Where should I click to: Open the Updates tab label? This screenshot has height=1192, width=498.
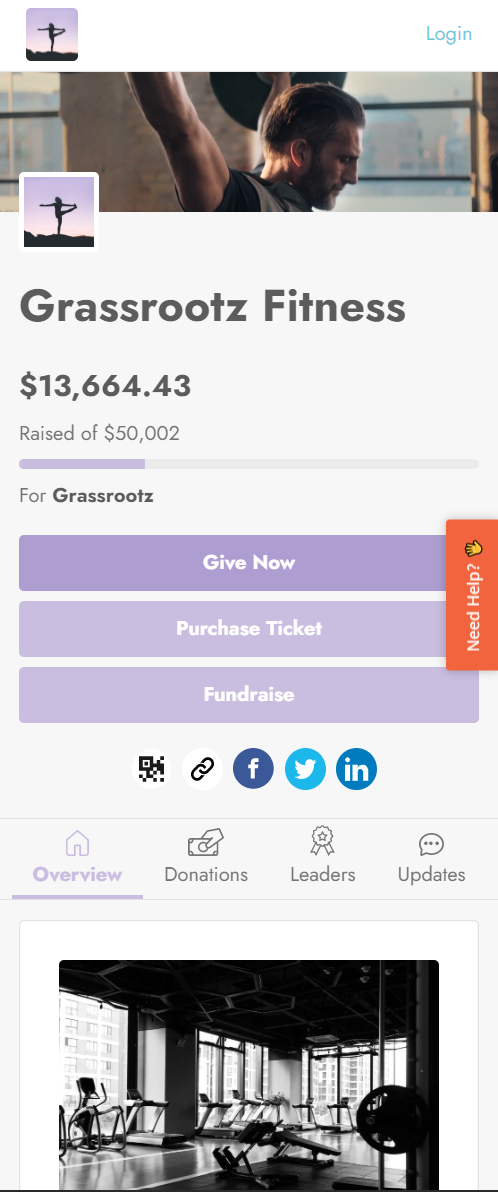tap(431, 874)
